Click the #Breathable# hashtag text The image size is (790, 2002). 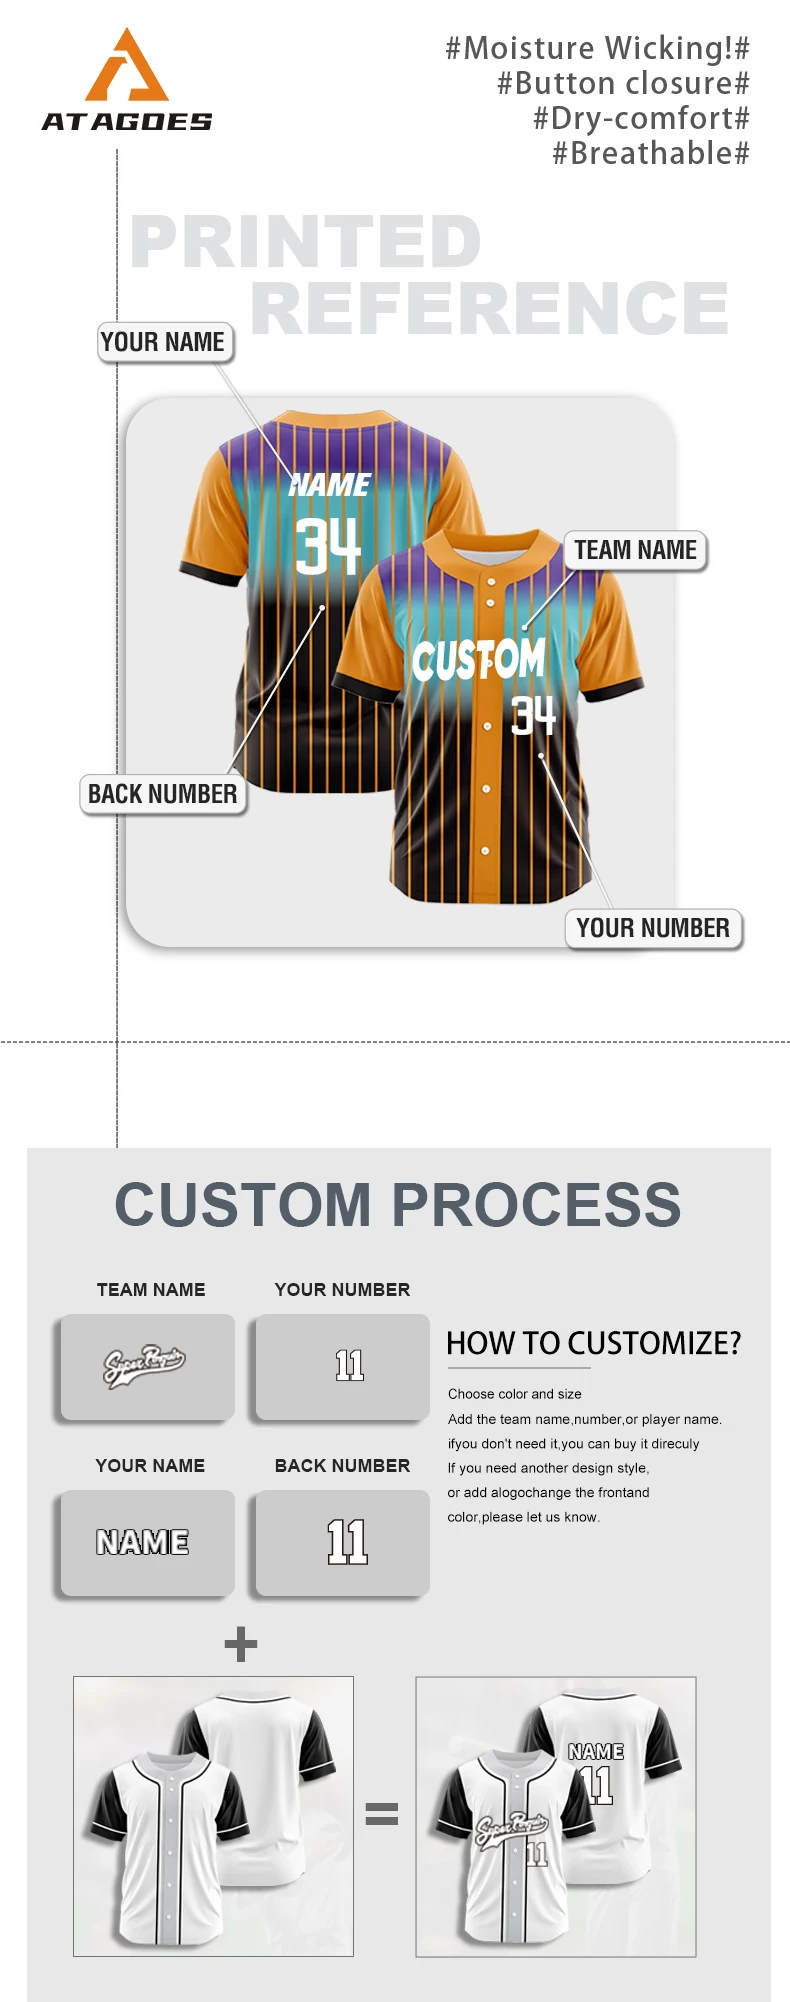[651, 153]
